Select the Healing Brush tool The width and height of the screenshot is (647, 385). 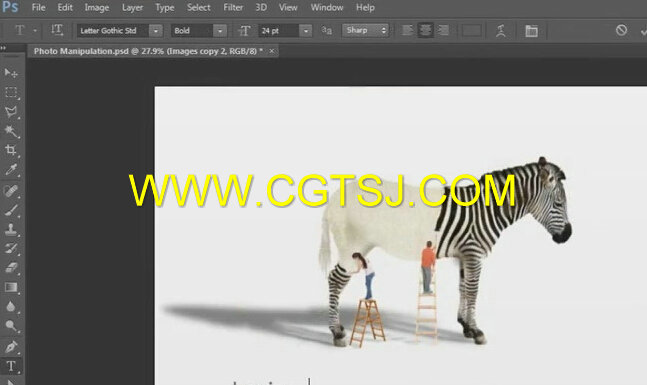click(x=11, y=190)
